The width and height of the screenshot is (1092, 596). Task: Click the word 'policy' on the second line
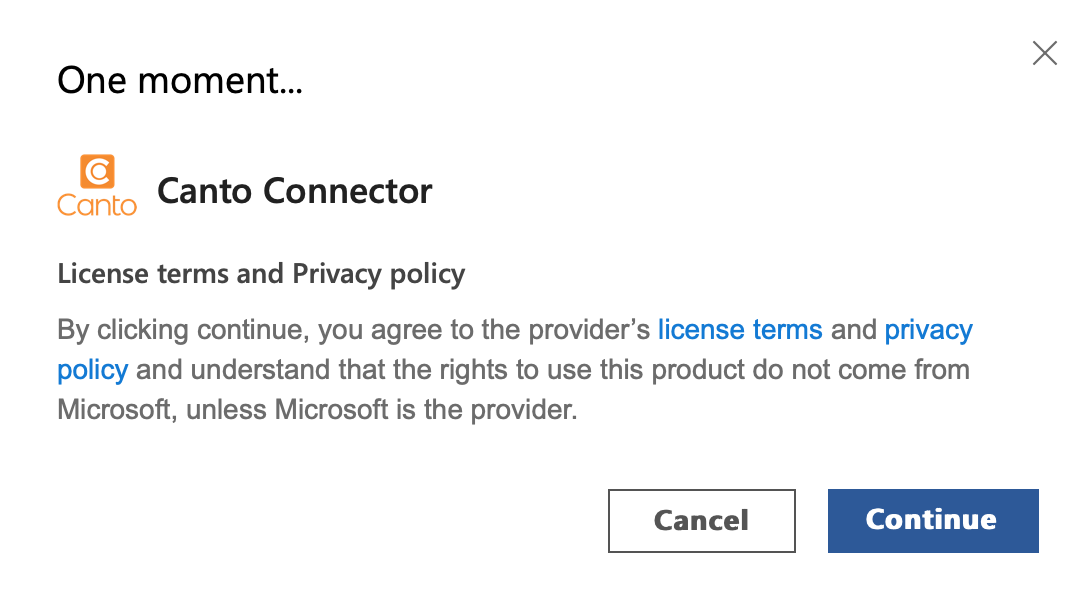92,370
